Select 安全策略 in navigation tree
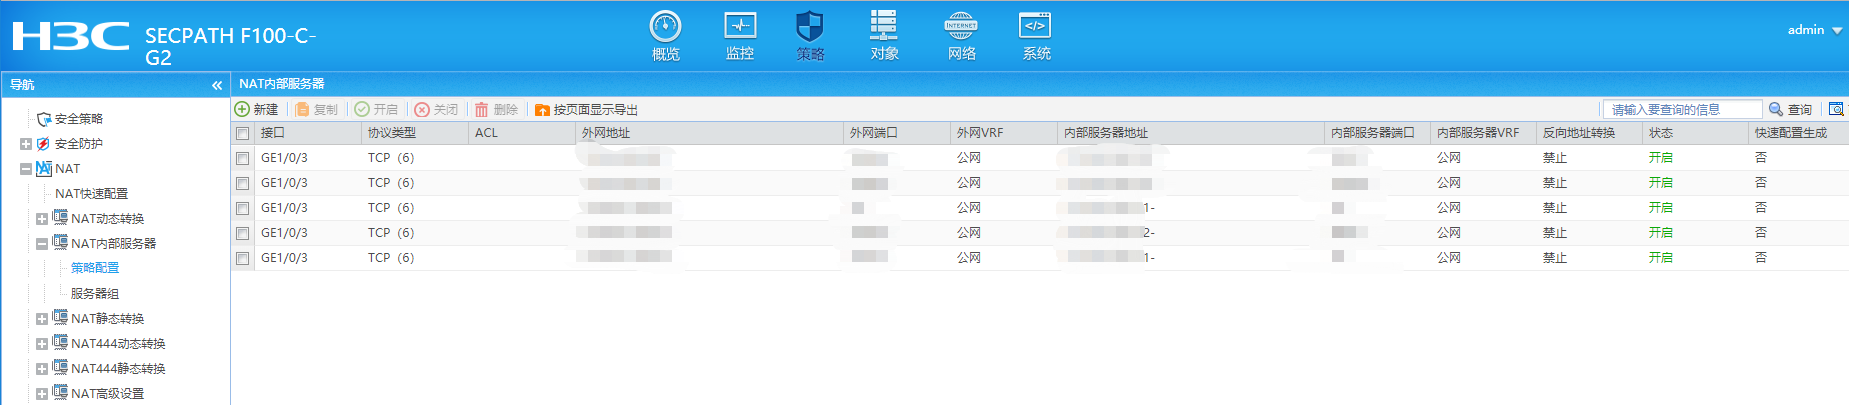This screenshot has height=405, width=1849. click(x=79, y=119)
